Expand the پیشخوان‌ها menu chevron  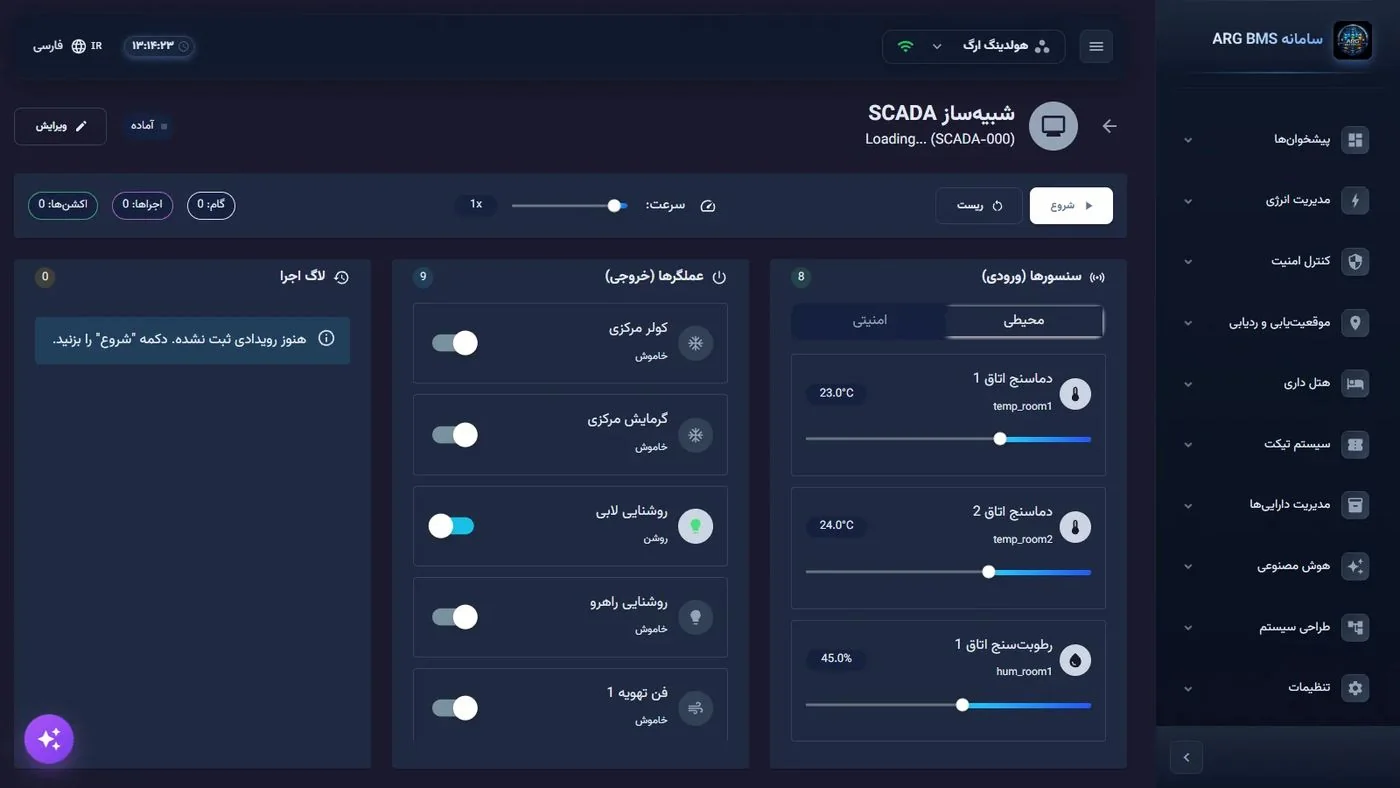coord(1188,140)
